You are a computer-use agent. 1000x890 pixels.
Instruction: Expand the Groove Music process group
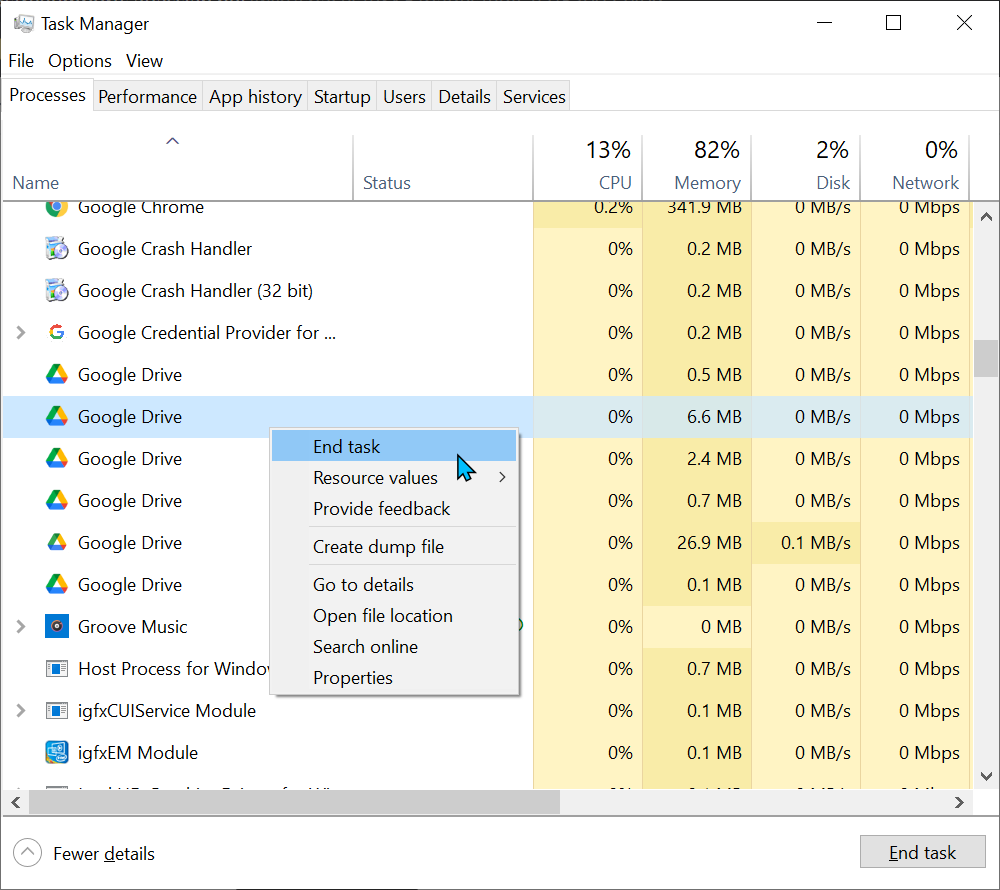point(20,627)
